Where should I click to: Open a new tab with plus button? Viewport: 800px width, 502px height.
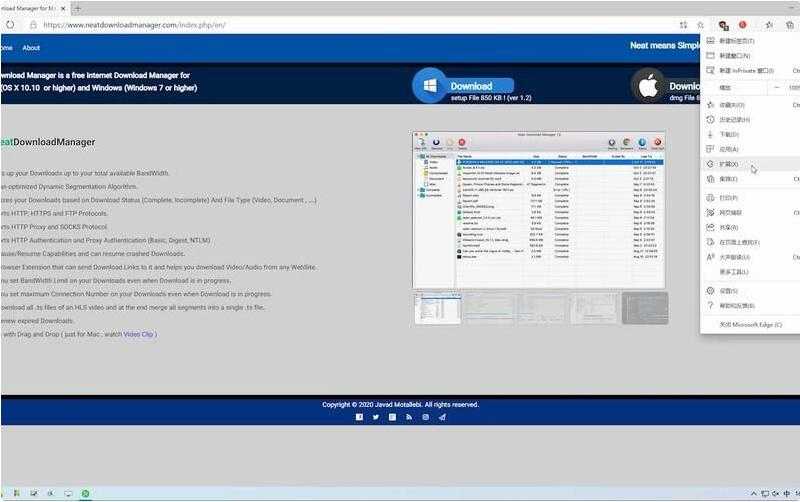click(x=77, y=8)
